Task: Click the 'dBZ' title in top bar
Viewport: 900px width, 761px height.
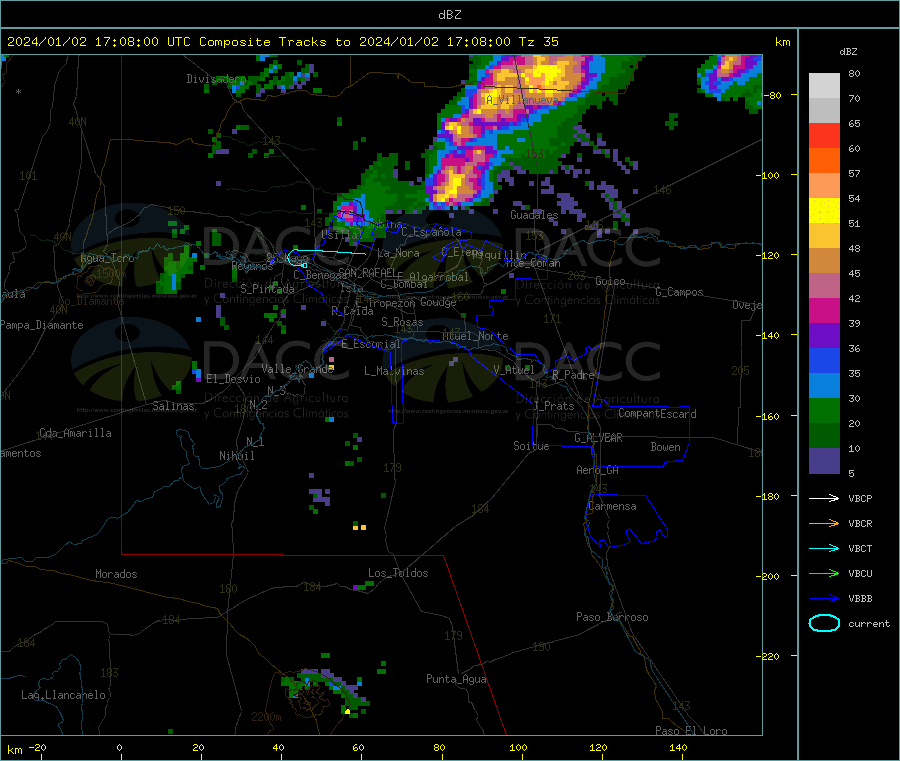Action: [449, 15]
